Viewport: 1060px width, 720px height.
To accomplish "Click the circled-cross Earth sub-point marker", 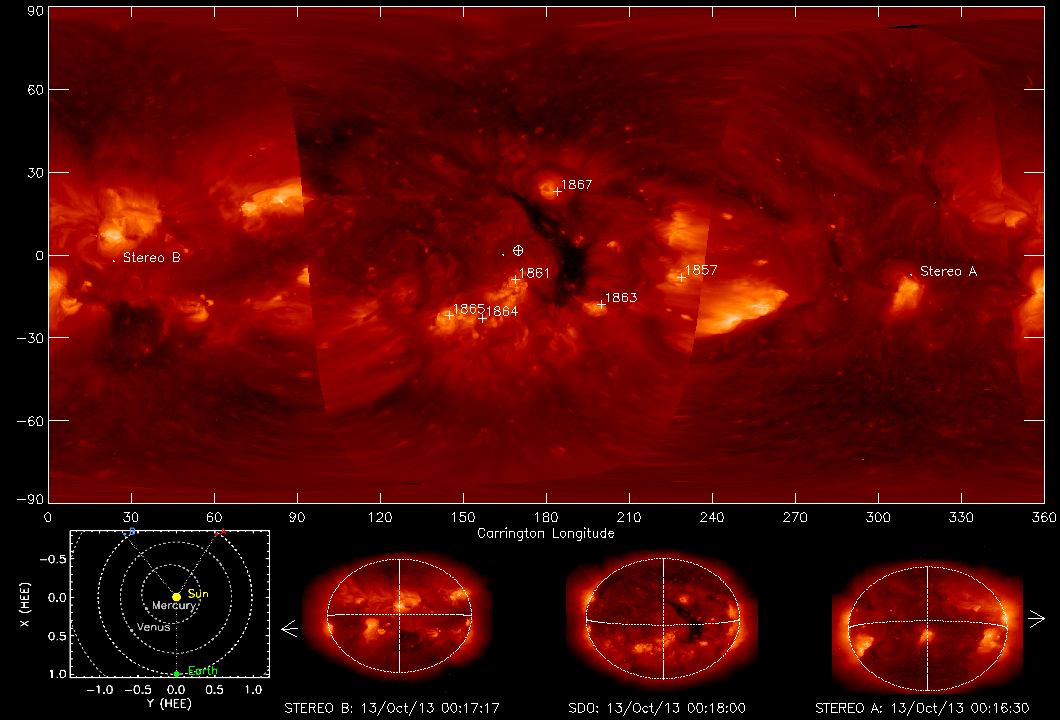I will tap(518, 250).
